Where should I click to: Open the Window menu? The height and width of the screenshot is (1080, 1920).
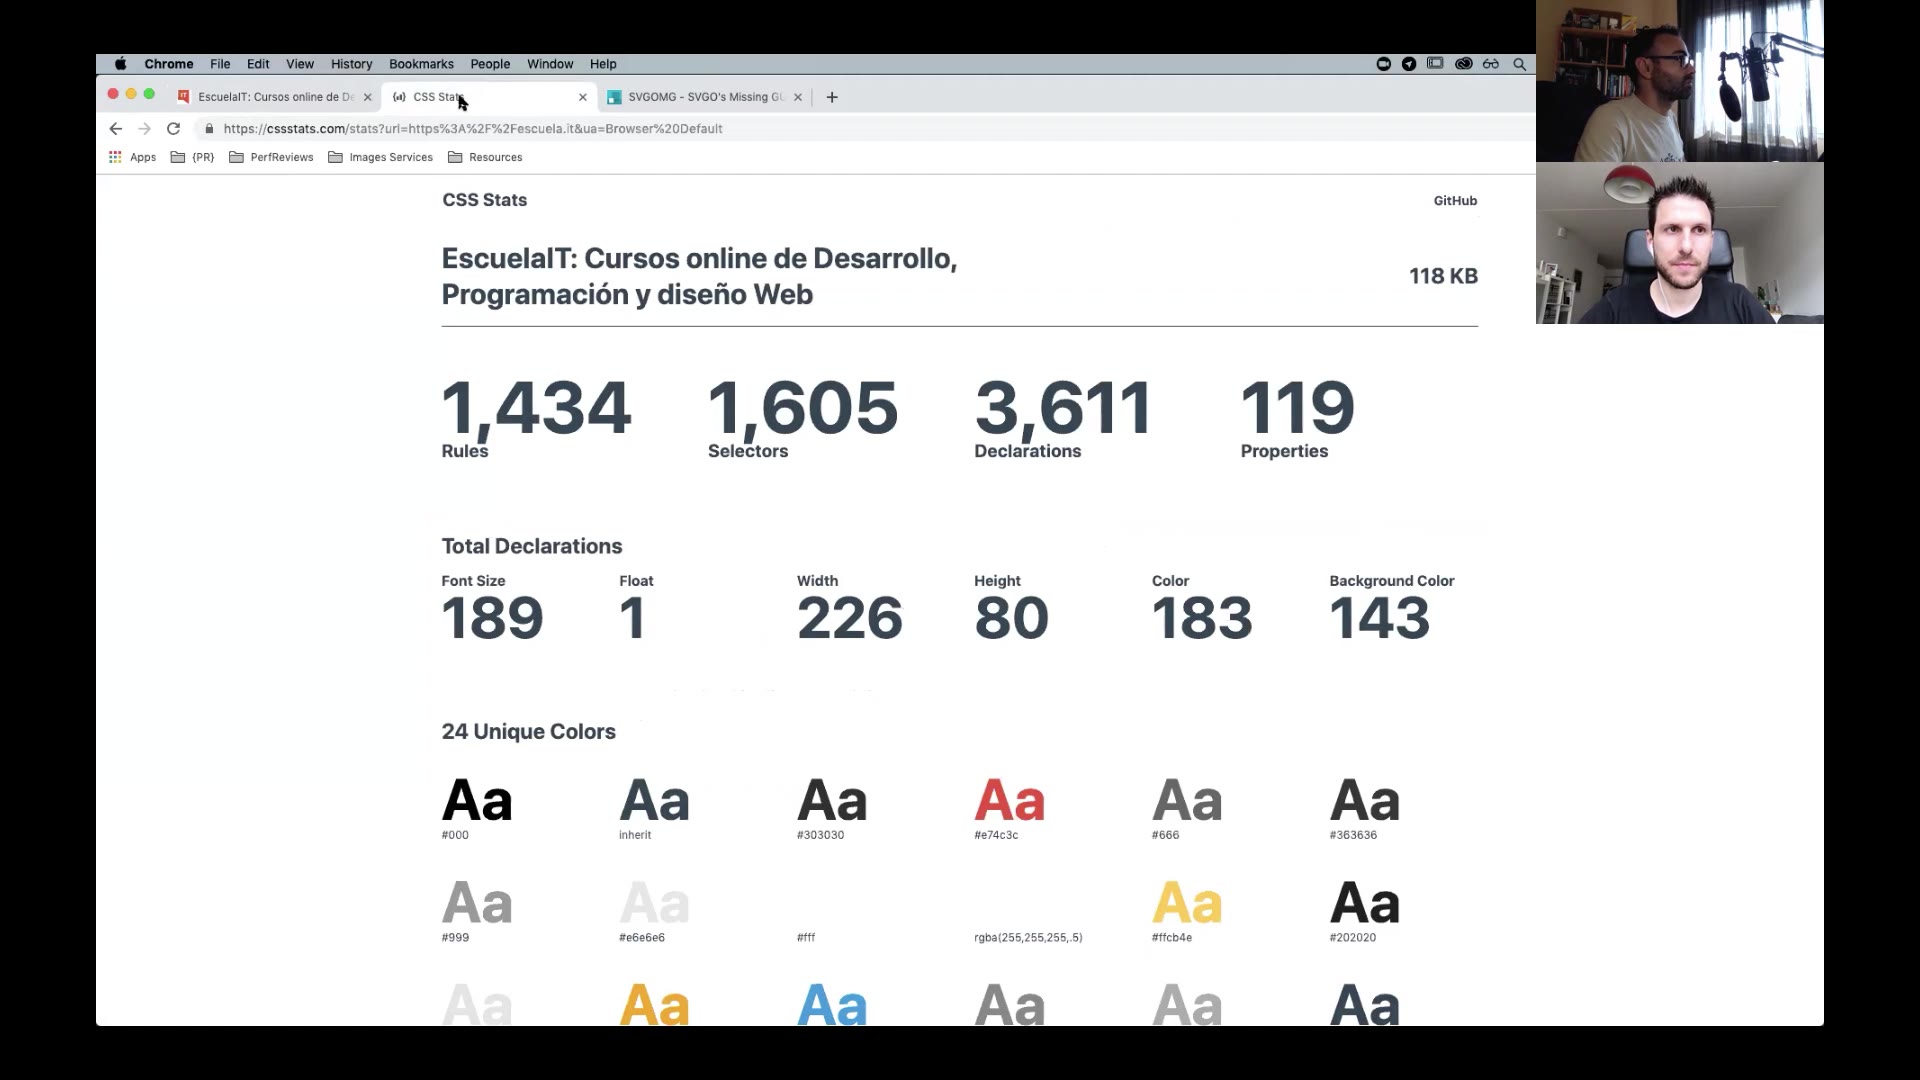550,64
